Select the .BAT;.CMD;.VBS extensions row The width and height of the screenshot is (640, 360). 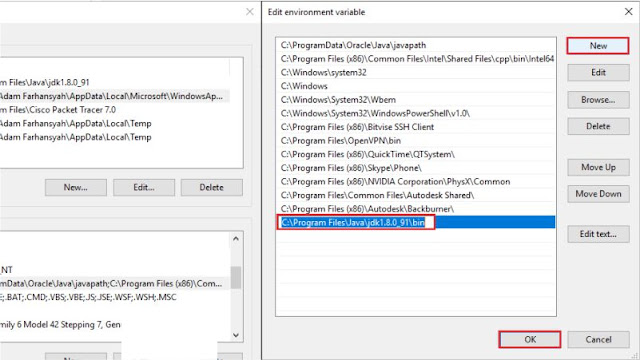pyautogui.click(x=114, y=297)
